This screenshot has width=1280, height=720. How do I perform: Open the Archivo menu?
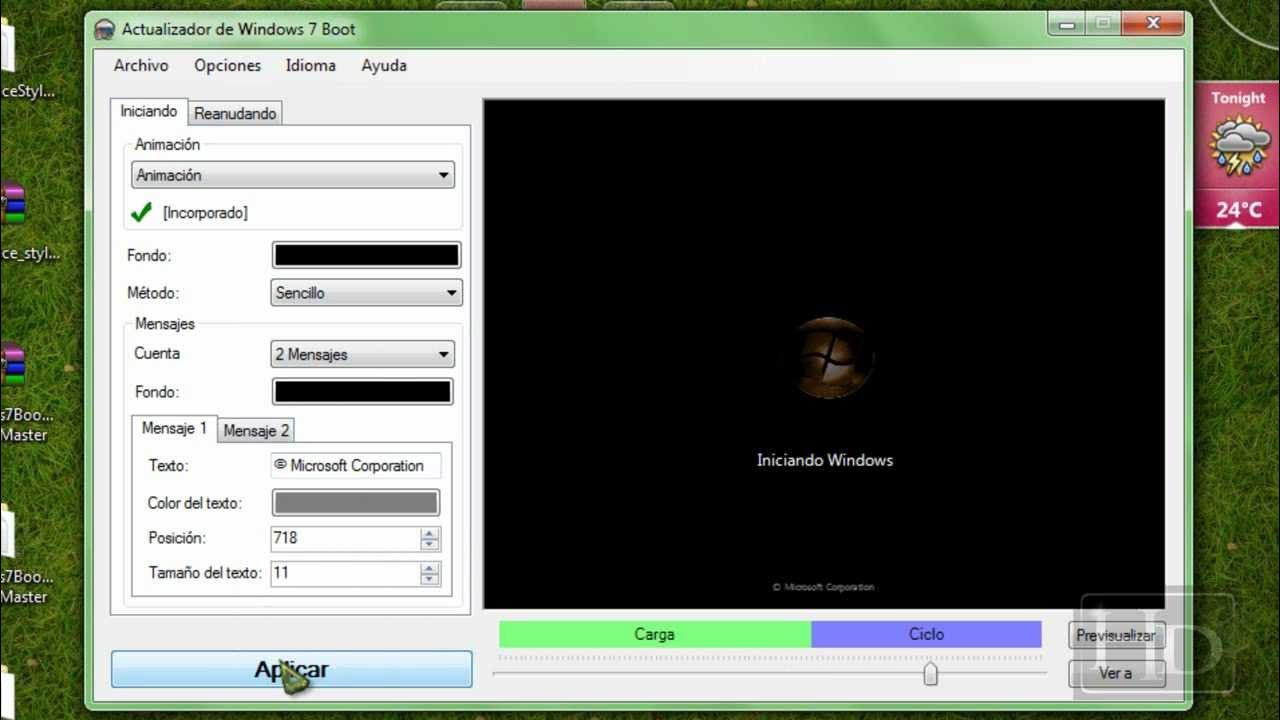(141, 65)
